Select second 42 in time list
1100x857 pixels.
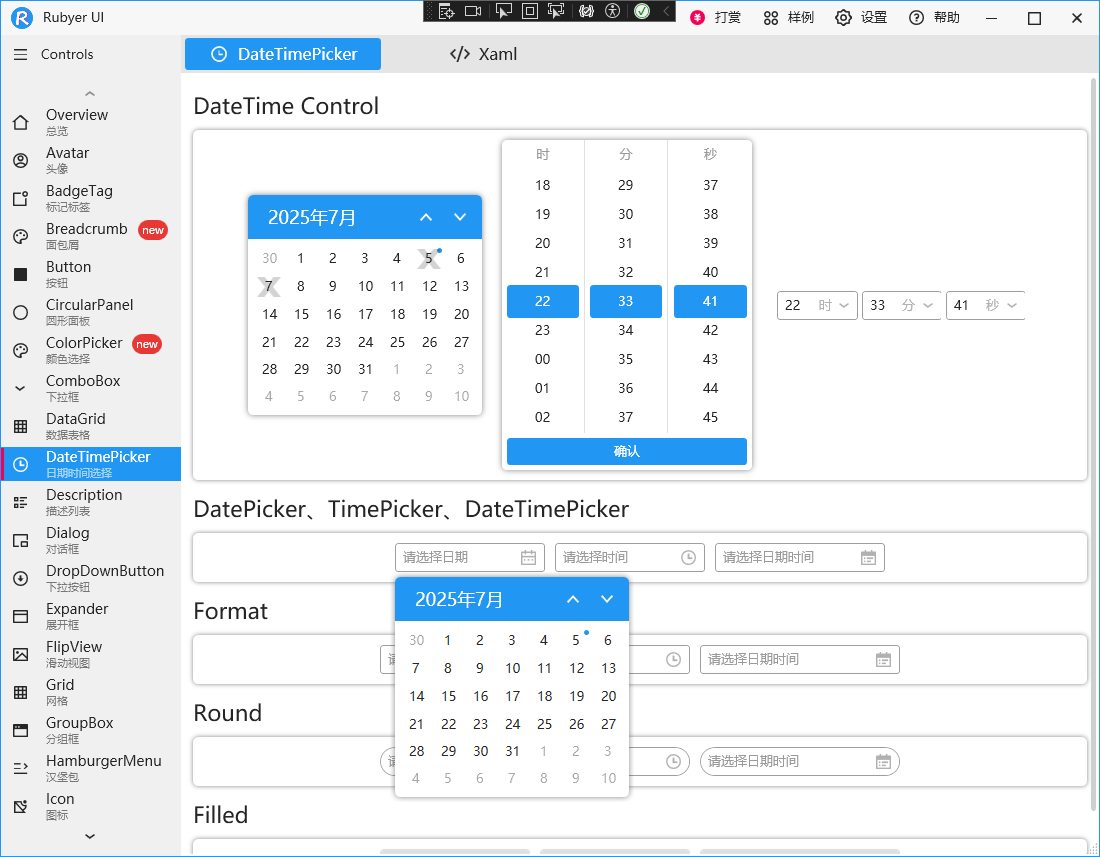[711, 330]
